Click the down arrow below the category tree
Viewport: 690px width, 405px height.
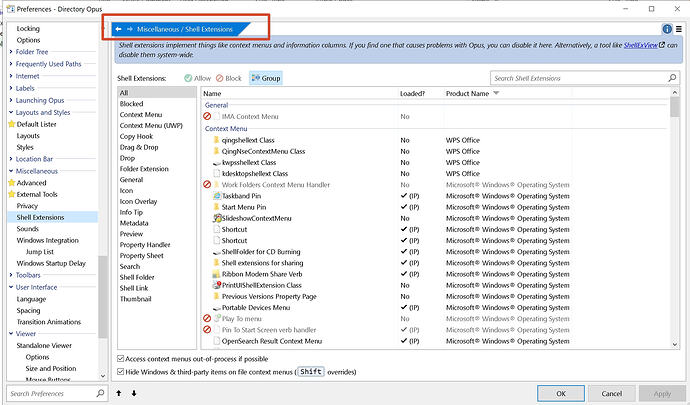click(x=133, y=393)
